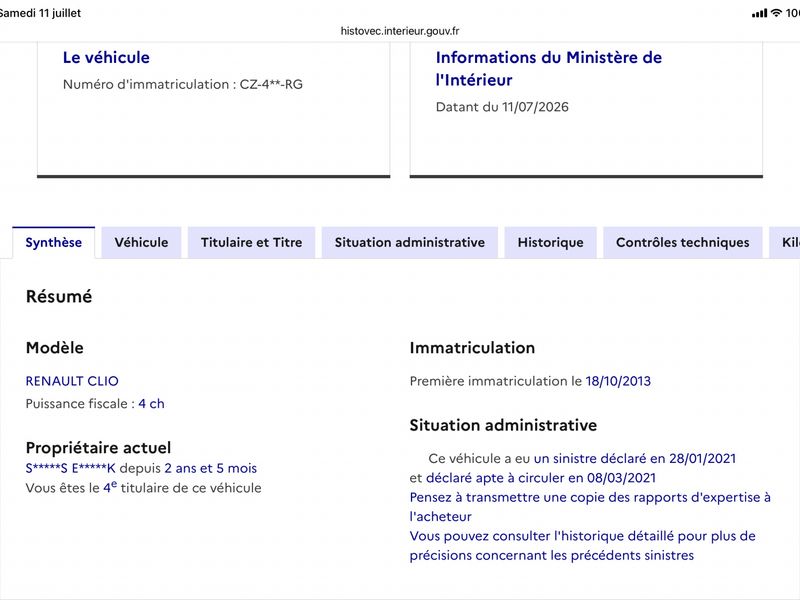Click the 'Le véhicule' card heading
The width and height of the screenshot is (800, 600).
(106, 57)
